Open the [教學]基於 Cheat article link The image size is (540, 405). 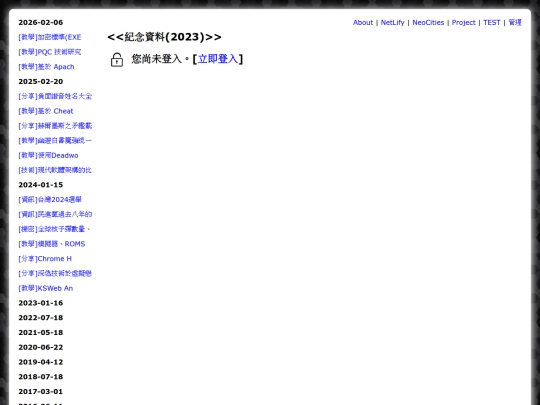coord(46,111)
